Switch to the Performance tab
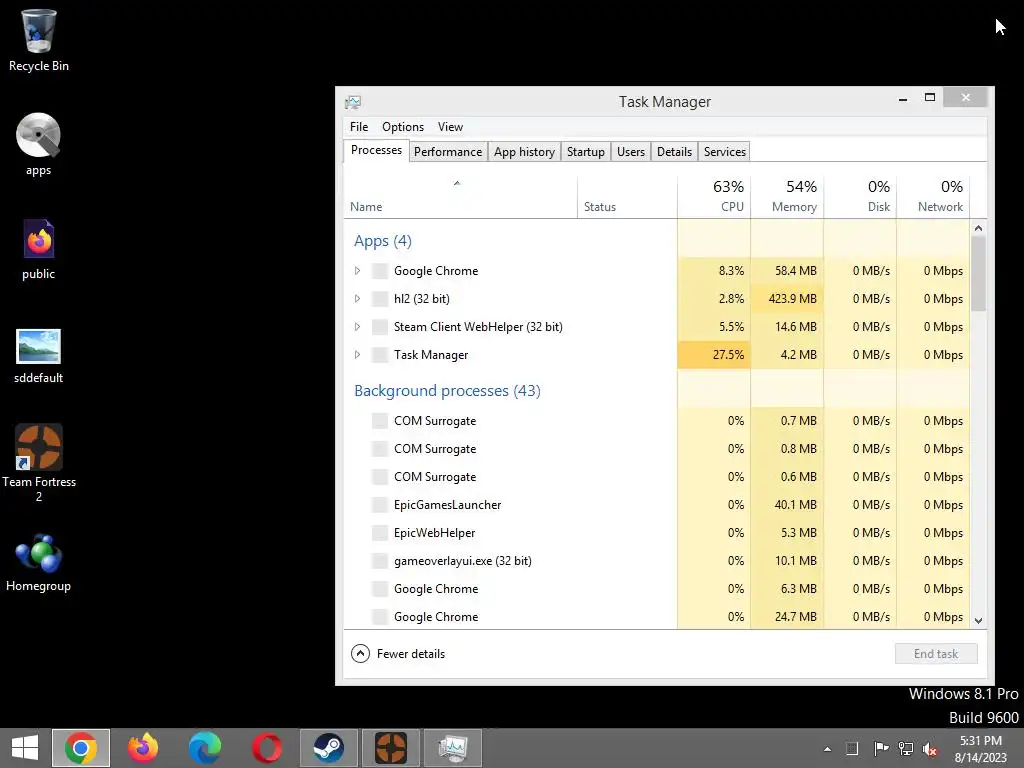The width and height of the screenshot is (1024, 768). pos(448,152)
